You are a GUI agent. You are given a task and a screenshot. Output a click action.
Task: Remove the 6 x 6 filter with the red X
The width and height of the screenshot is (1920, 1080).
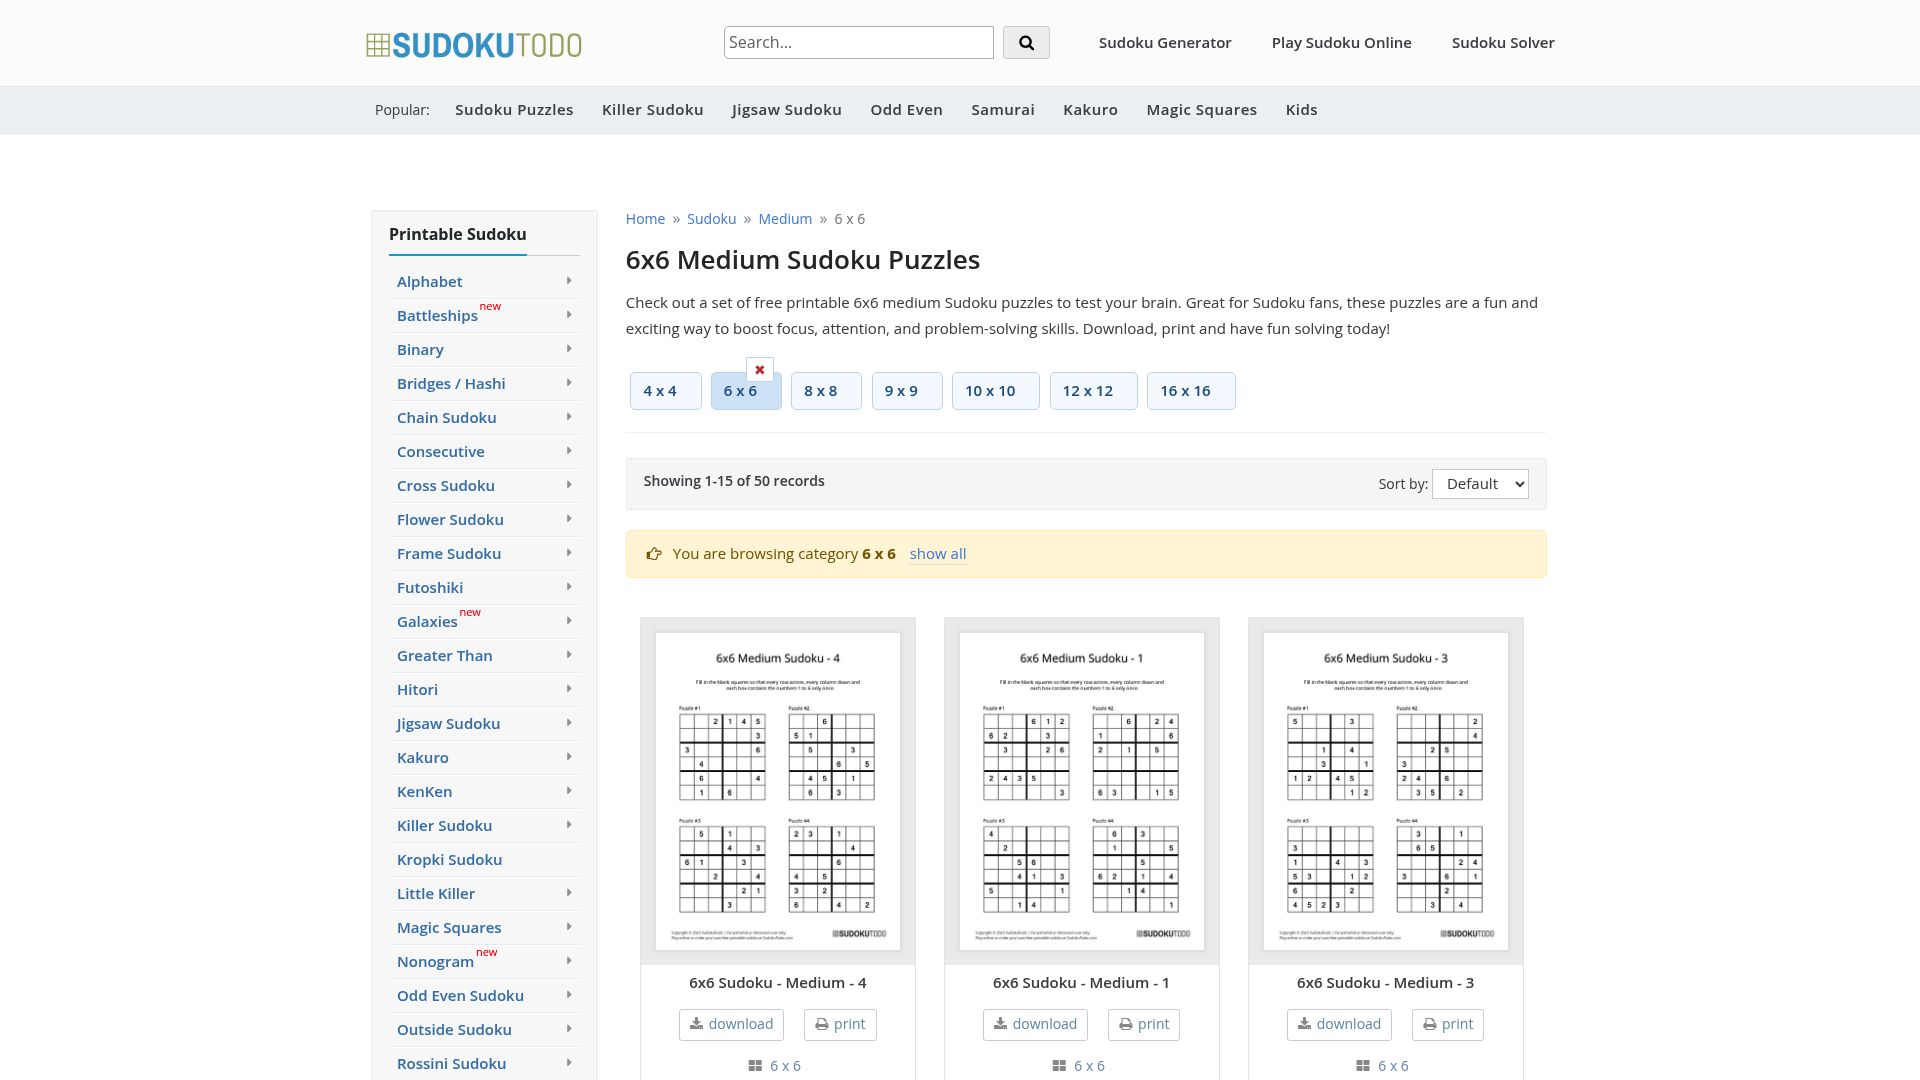(760, 370)
